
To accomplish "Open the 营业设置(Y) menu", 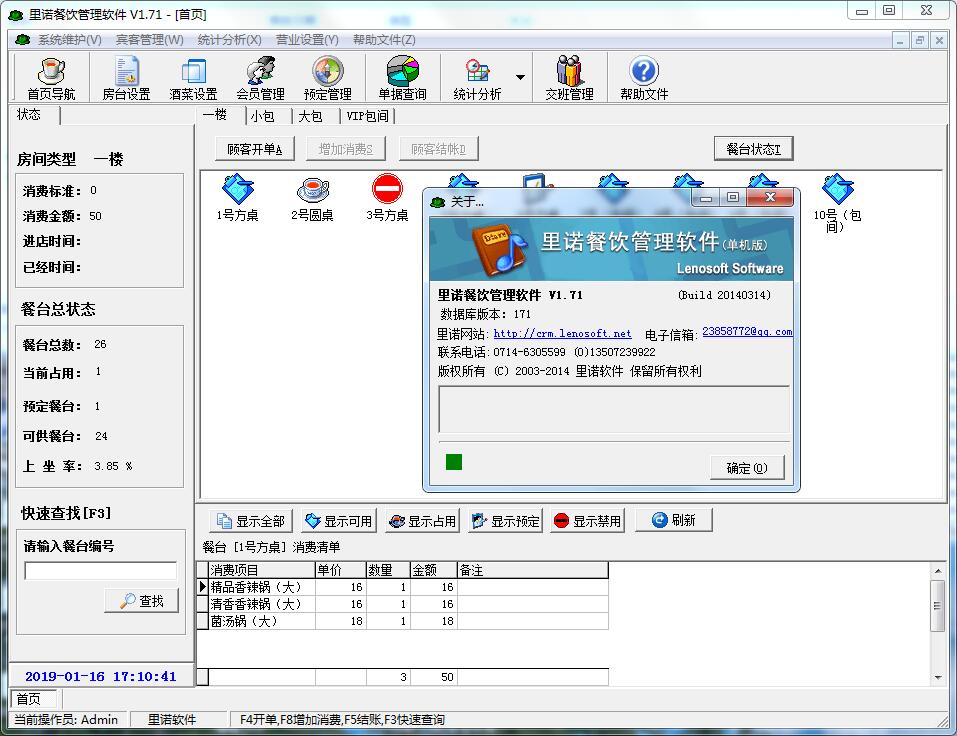I will point(307,40).
